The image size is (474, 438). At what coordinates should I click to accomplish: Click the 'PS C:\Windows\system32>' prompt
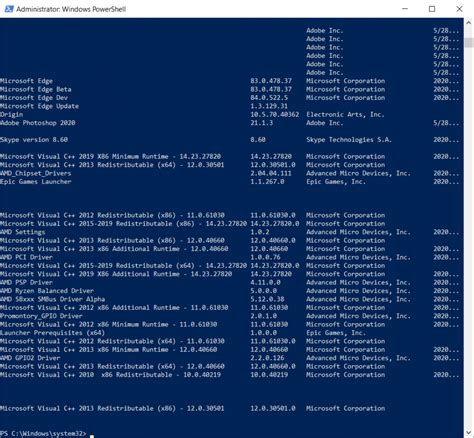pos(43,434)
